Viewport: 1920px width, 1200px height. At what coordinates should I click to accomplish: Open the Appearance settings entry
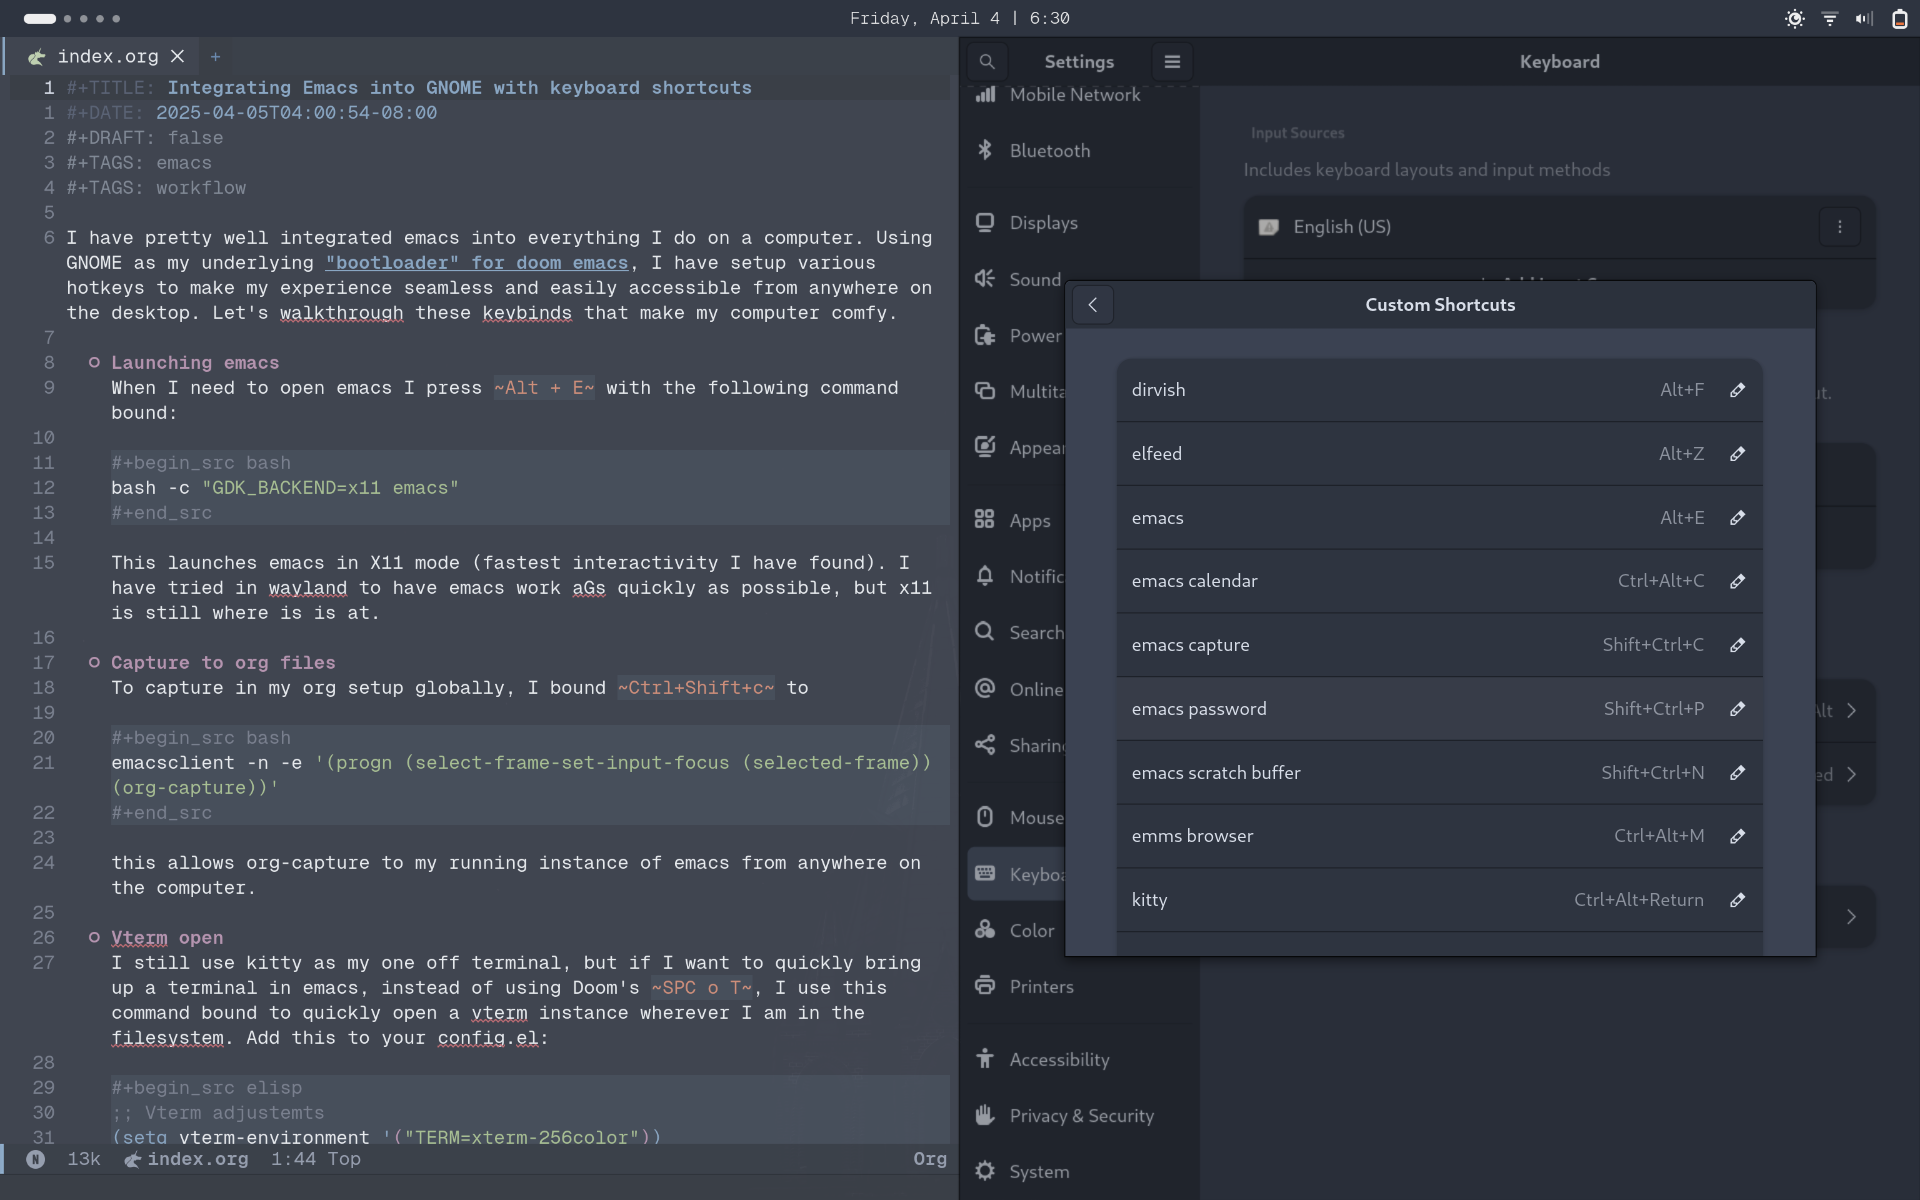click(x=1017, y=447)
